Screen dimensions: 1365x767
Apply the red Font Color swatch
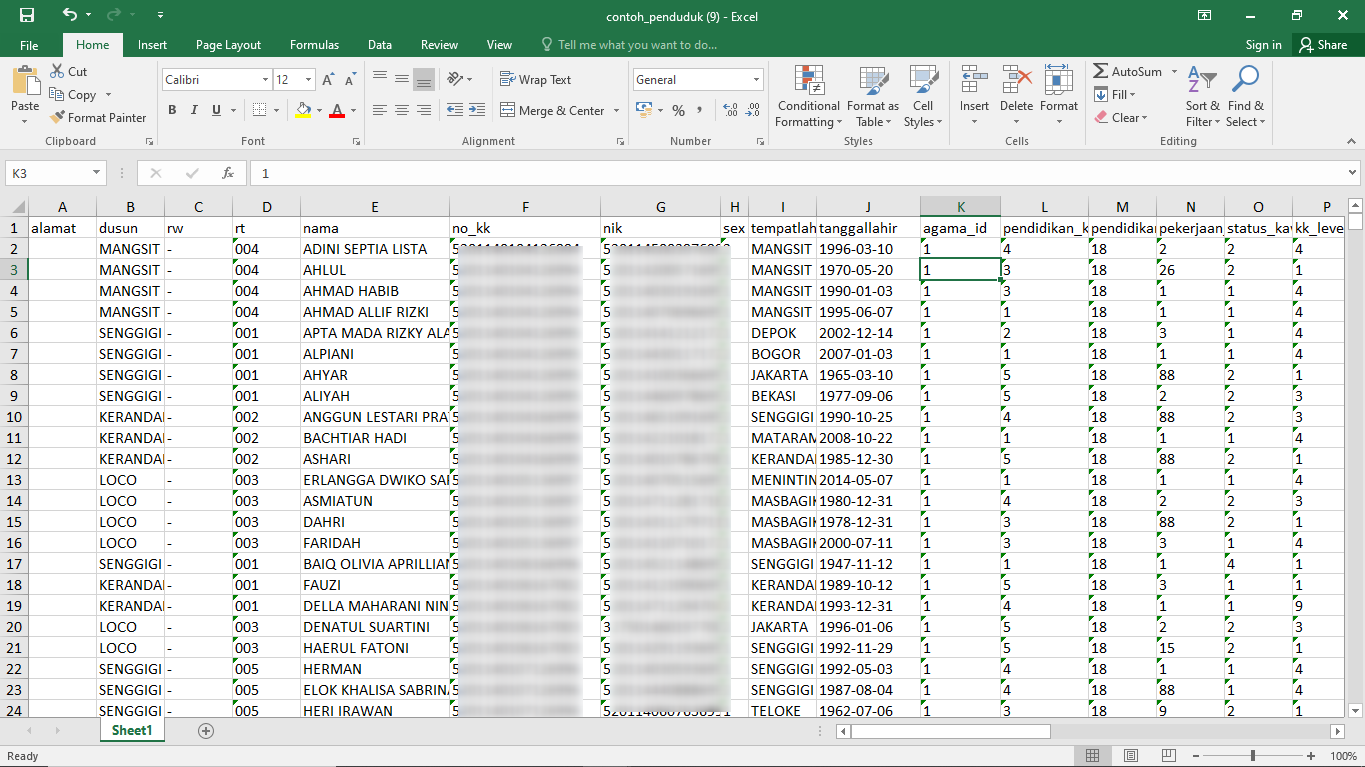(x=338, y=111)
